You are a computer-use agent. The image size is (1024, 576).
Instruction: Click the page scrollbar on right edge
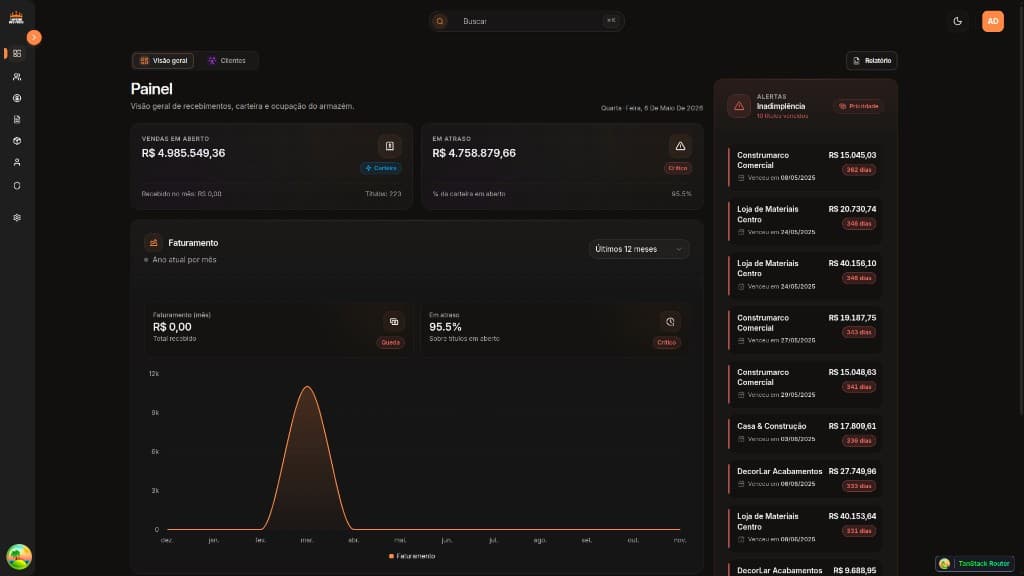(x=1021, y=209)
